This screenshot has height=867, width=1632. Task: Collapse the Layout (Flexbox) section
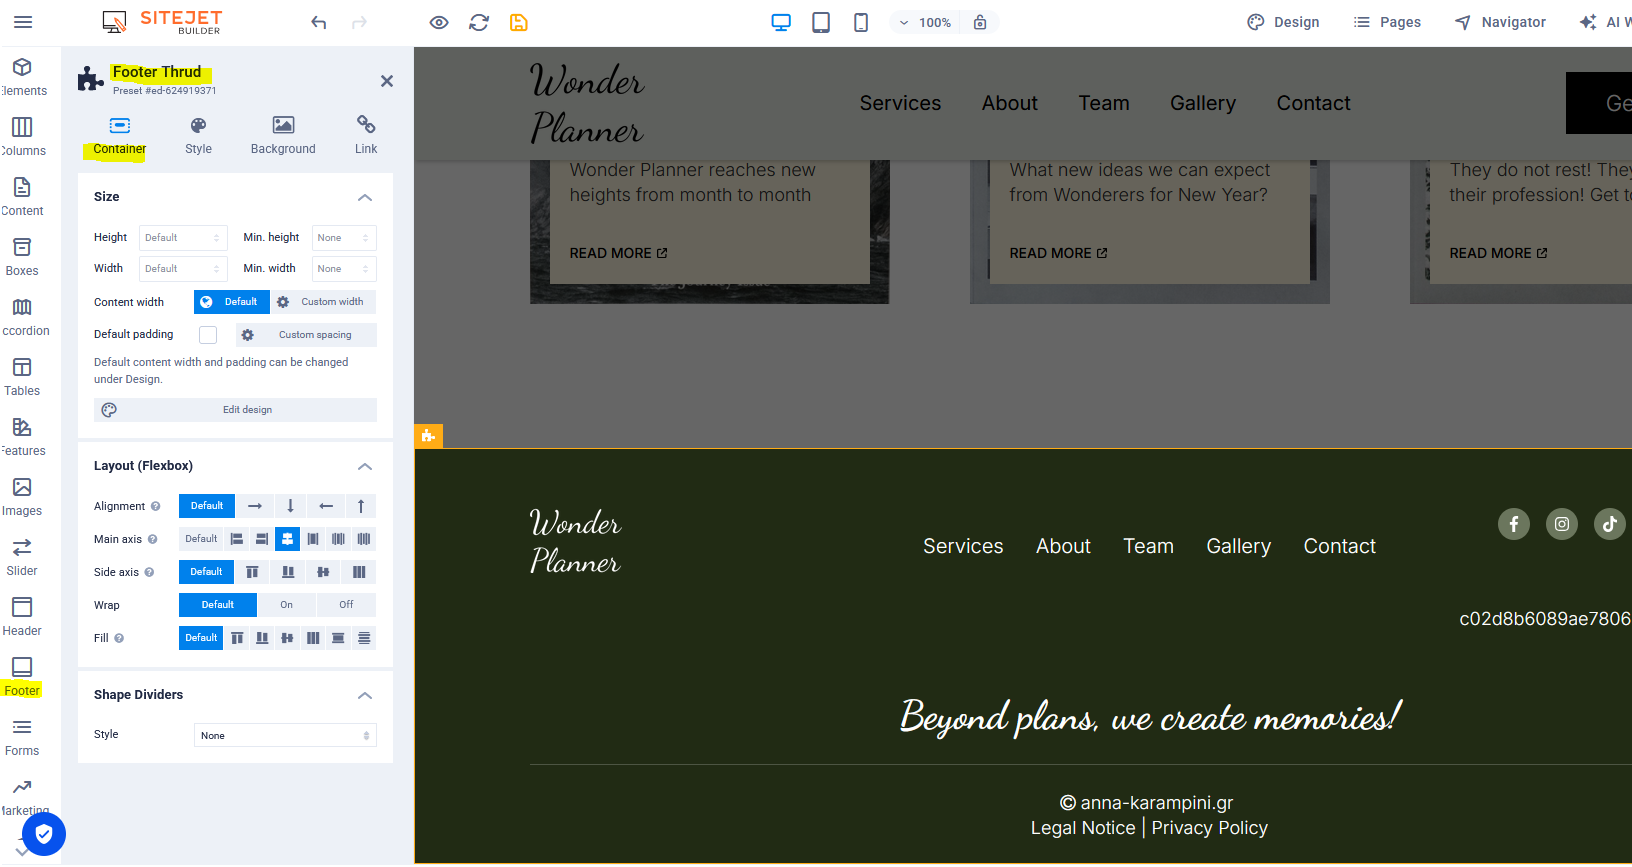click(365, 466)
